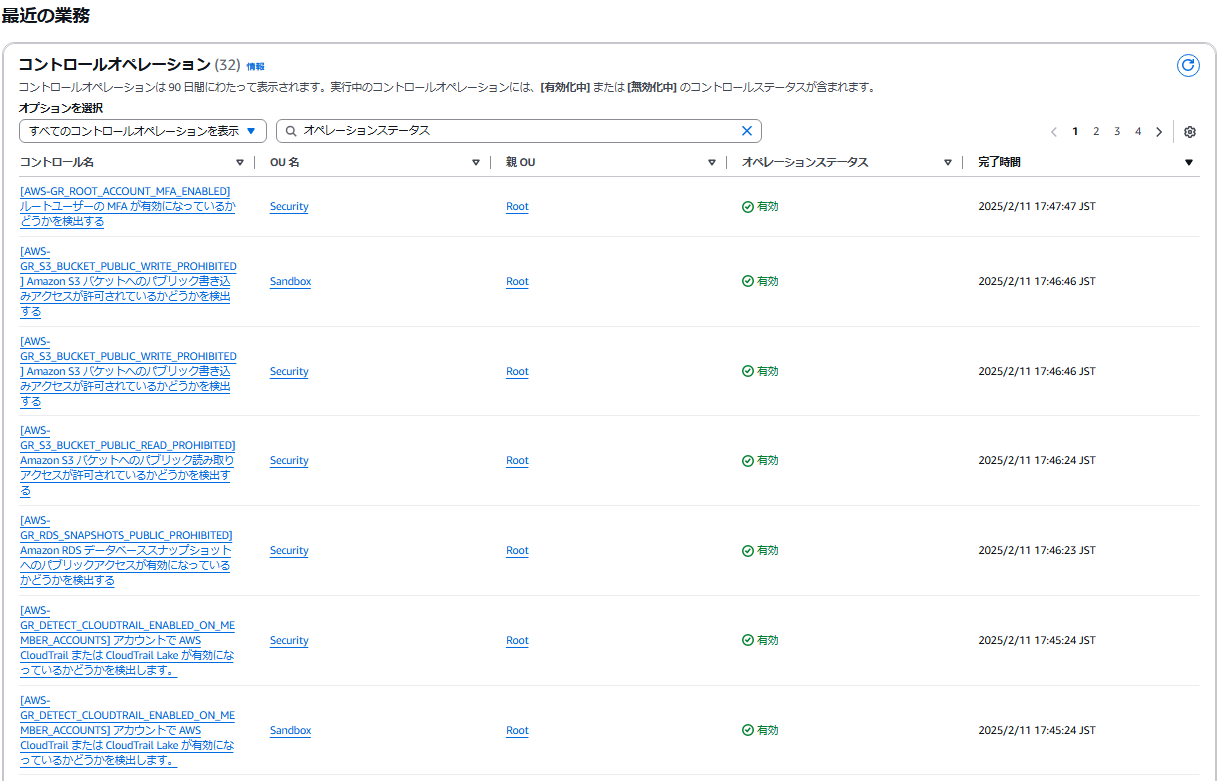Select page 1 in pagination
This screenshot has height=781, width=1227.
tap(1076, 132)
